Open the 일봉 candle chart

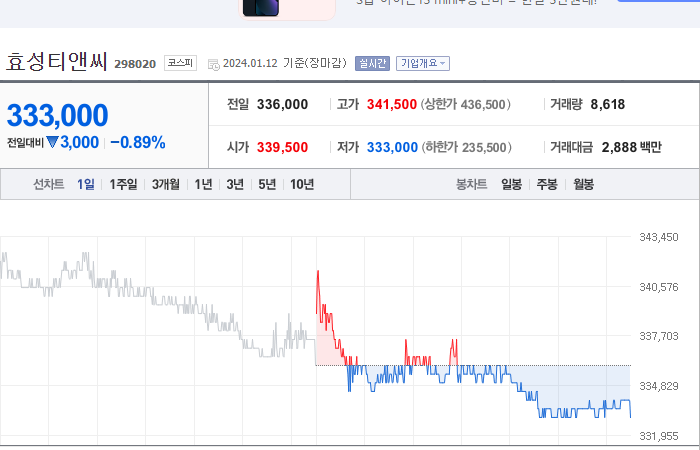point(512,184)
